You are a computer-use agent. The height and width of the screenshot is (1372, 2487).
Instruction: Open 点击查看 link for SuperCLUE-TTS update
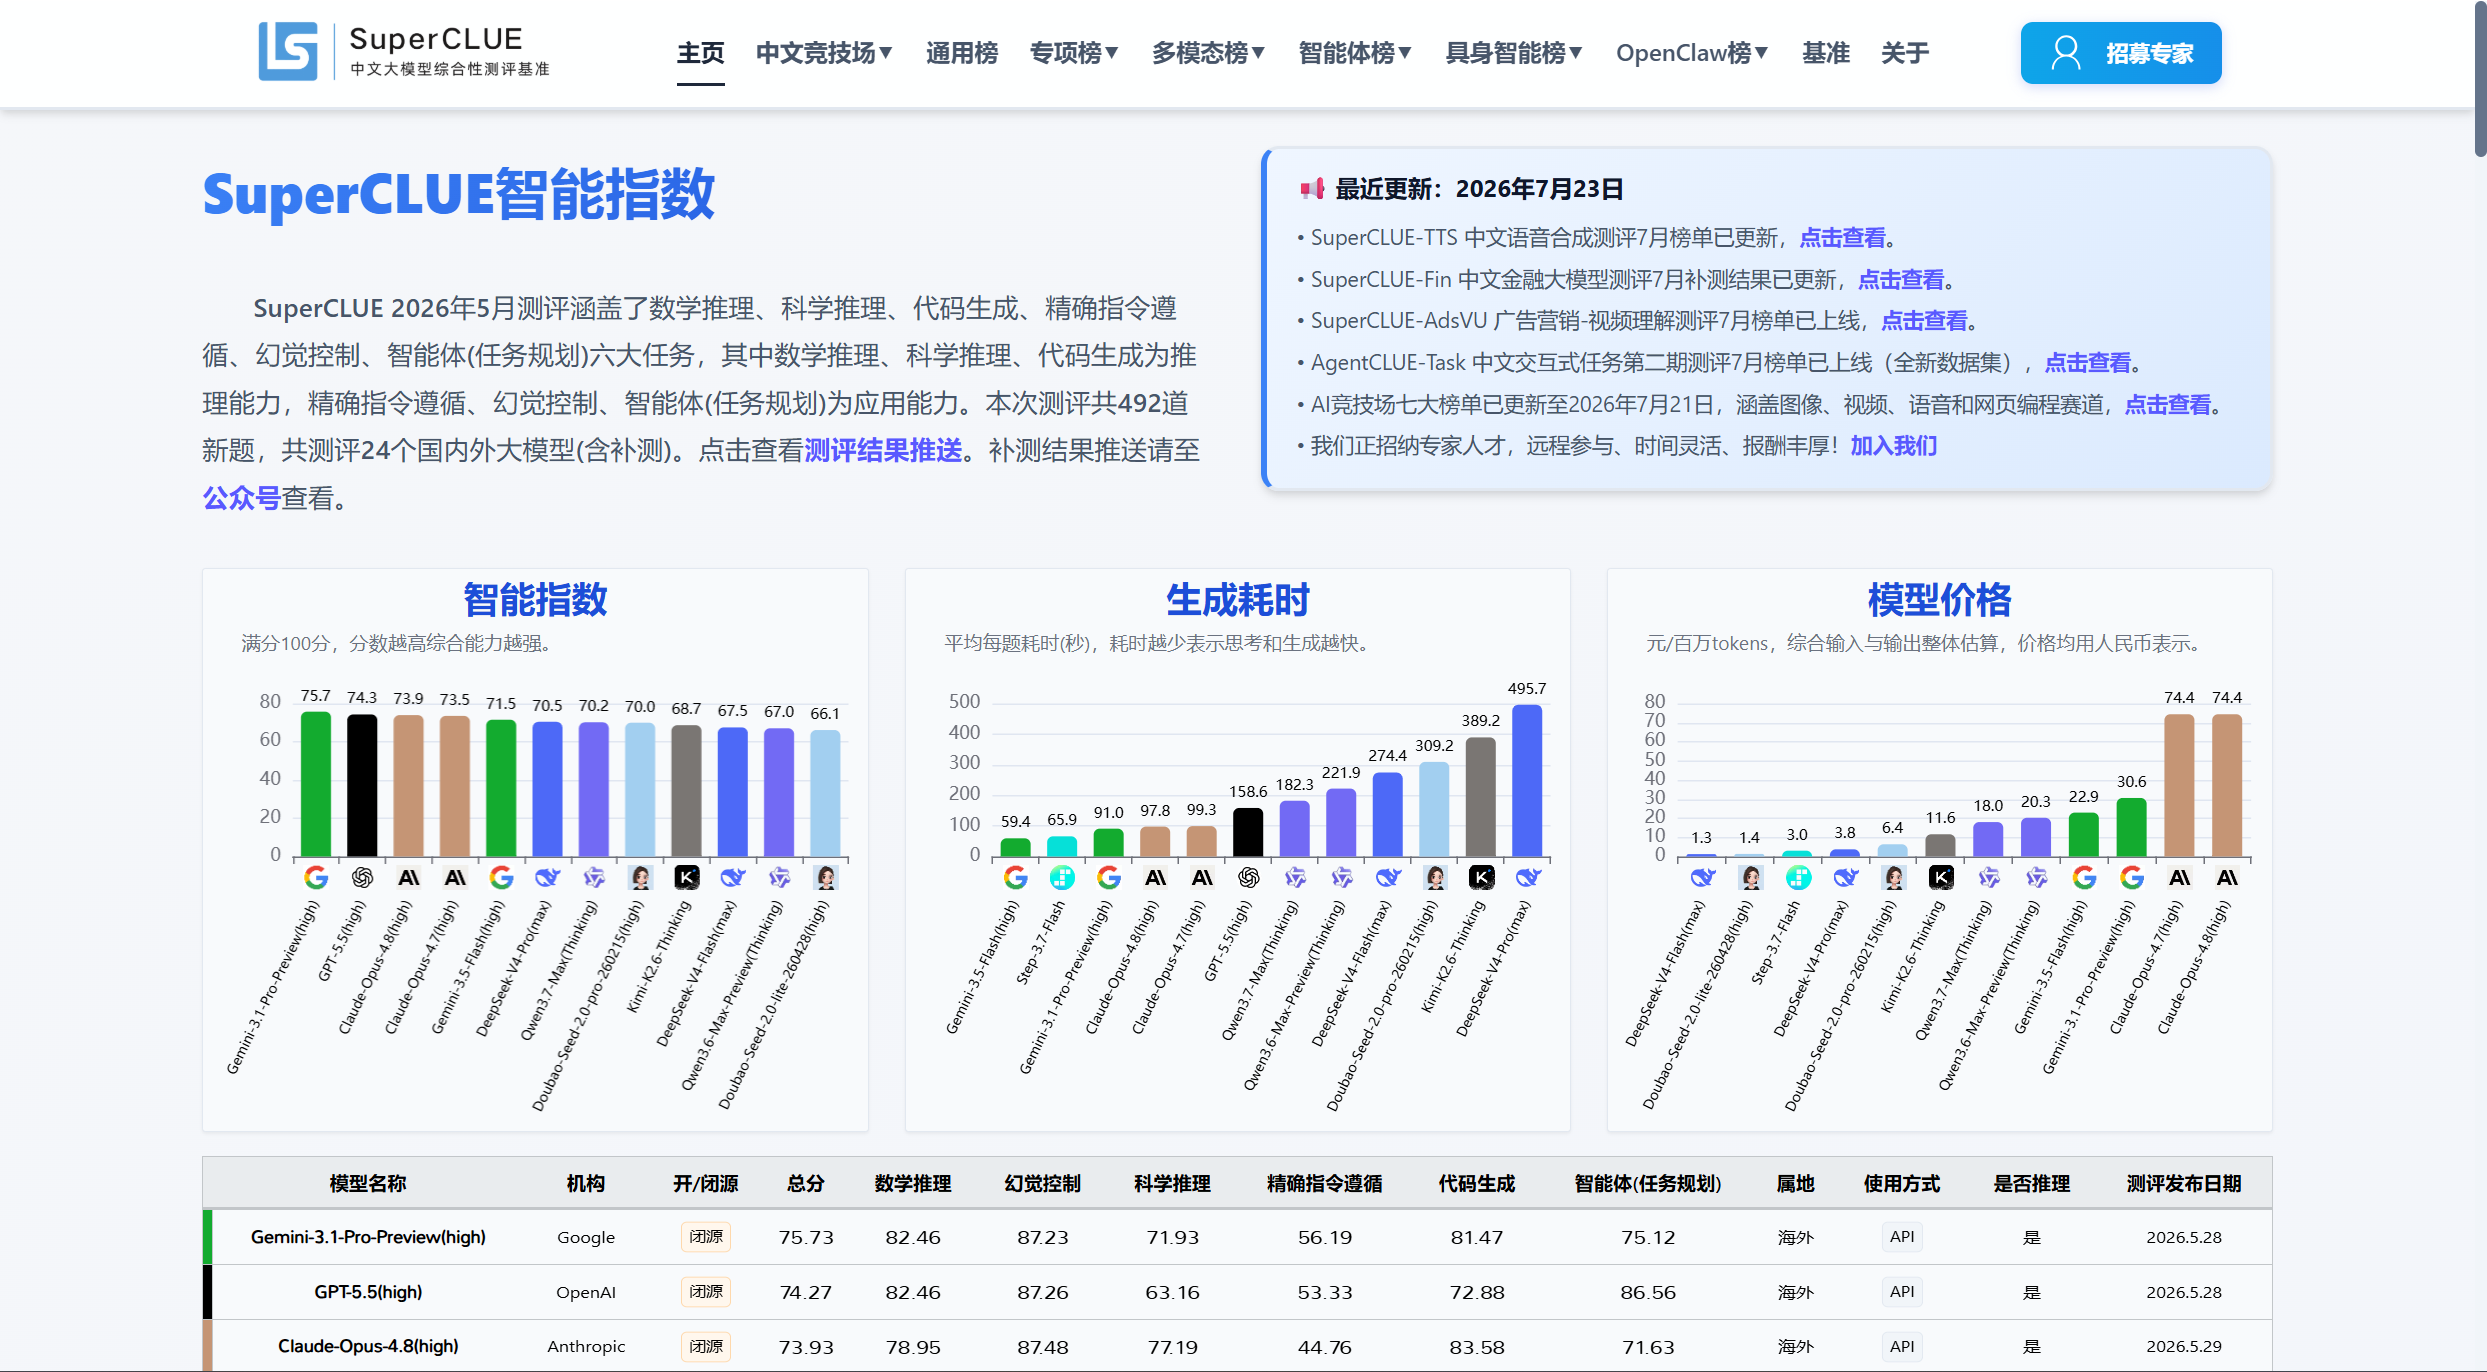click(1842, 238)
